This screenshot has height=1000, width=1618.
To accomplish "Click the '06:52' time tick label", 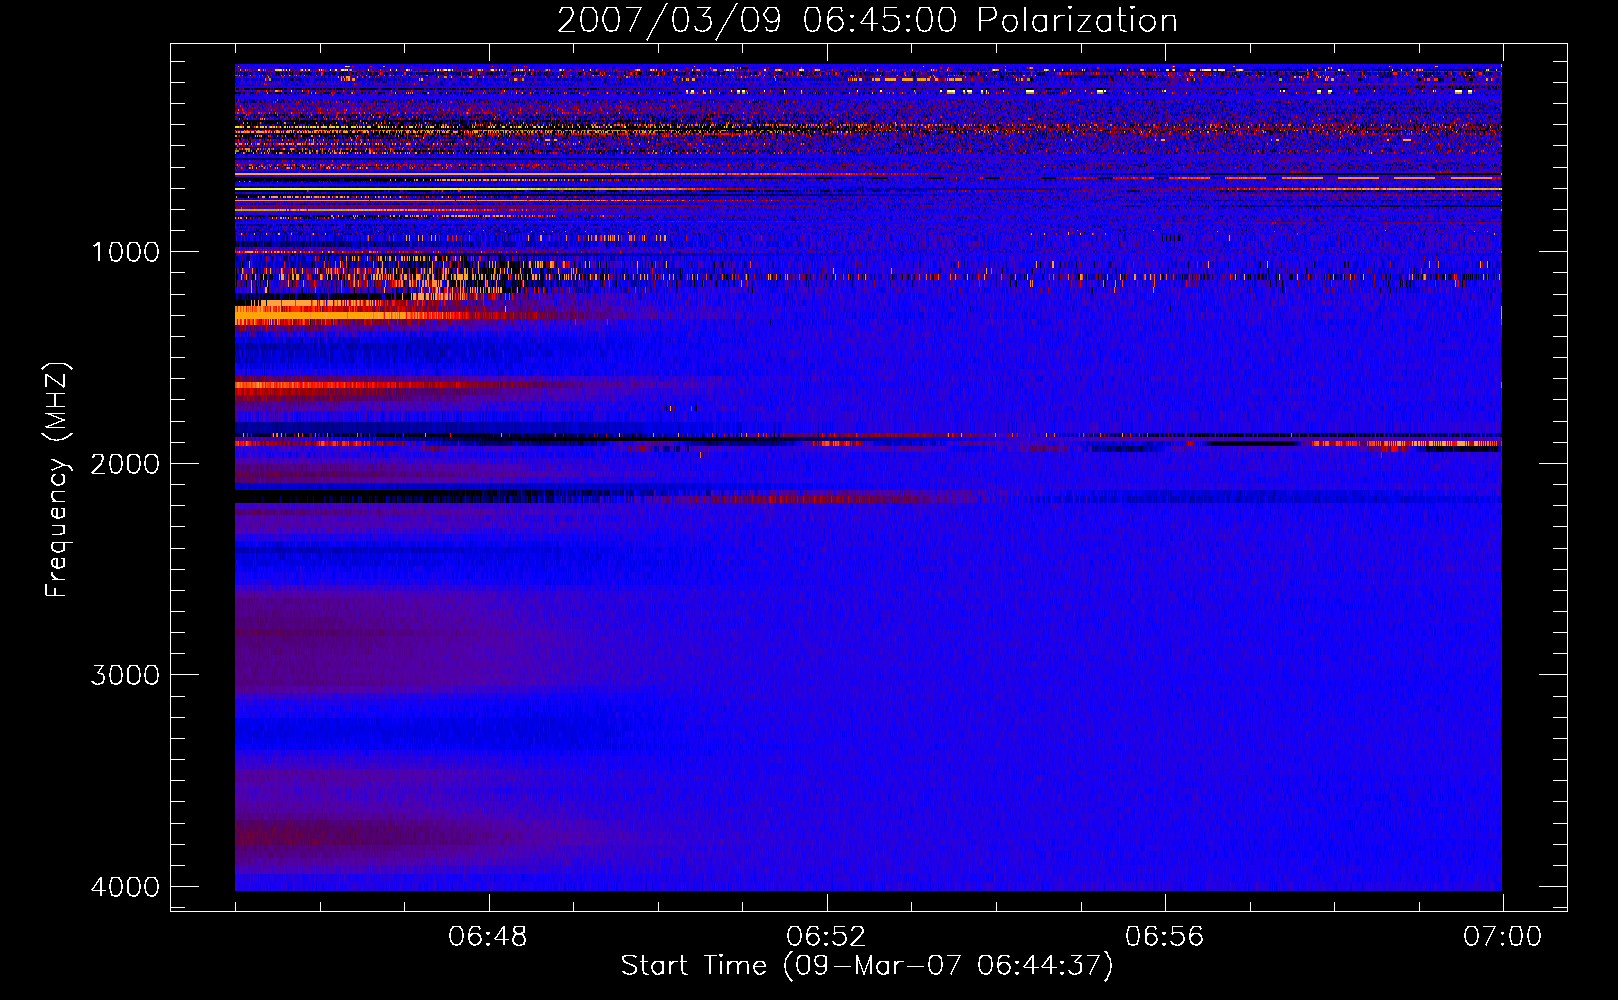I will click(826, 937).
